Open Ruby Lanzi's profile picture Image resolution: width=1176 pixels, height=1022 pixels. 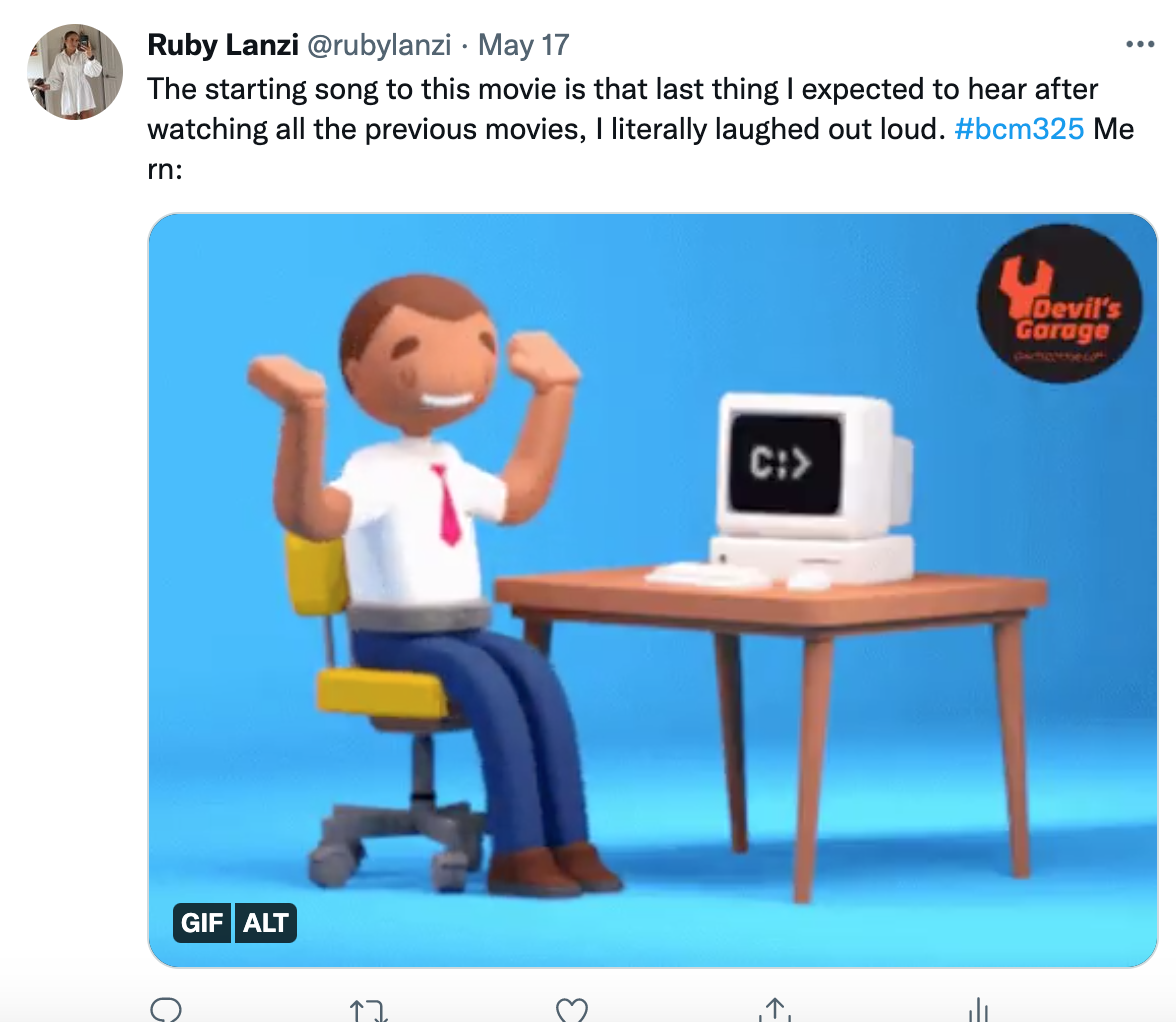75,72
